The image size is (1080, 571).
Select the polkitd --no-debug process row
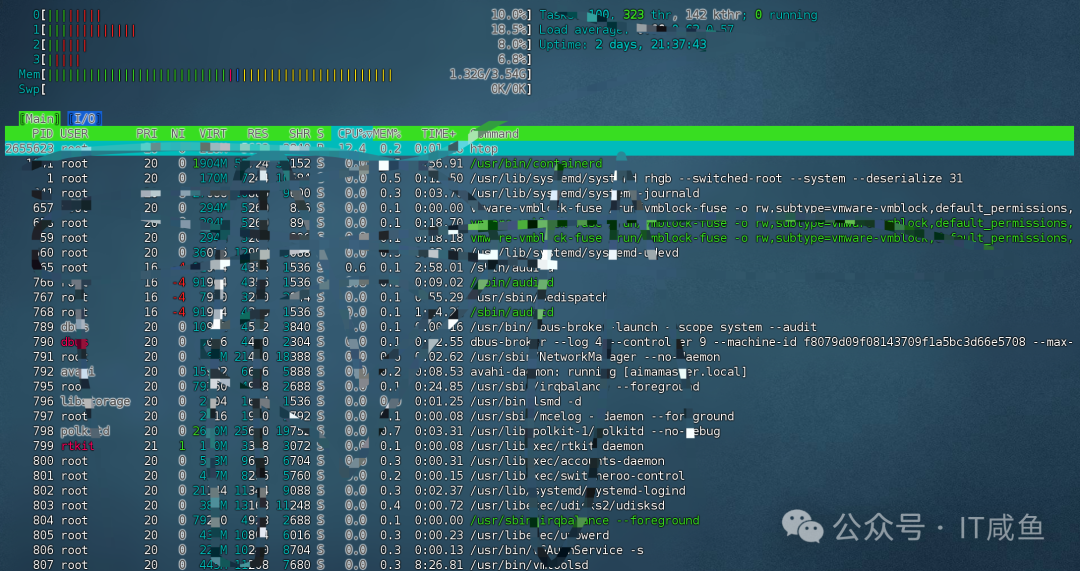[539, 431]
